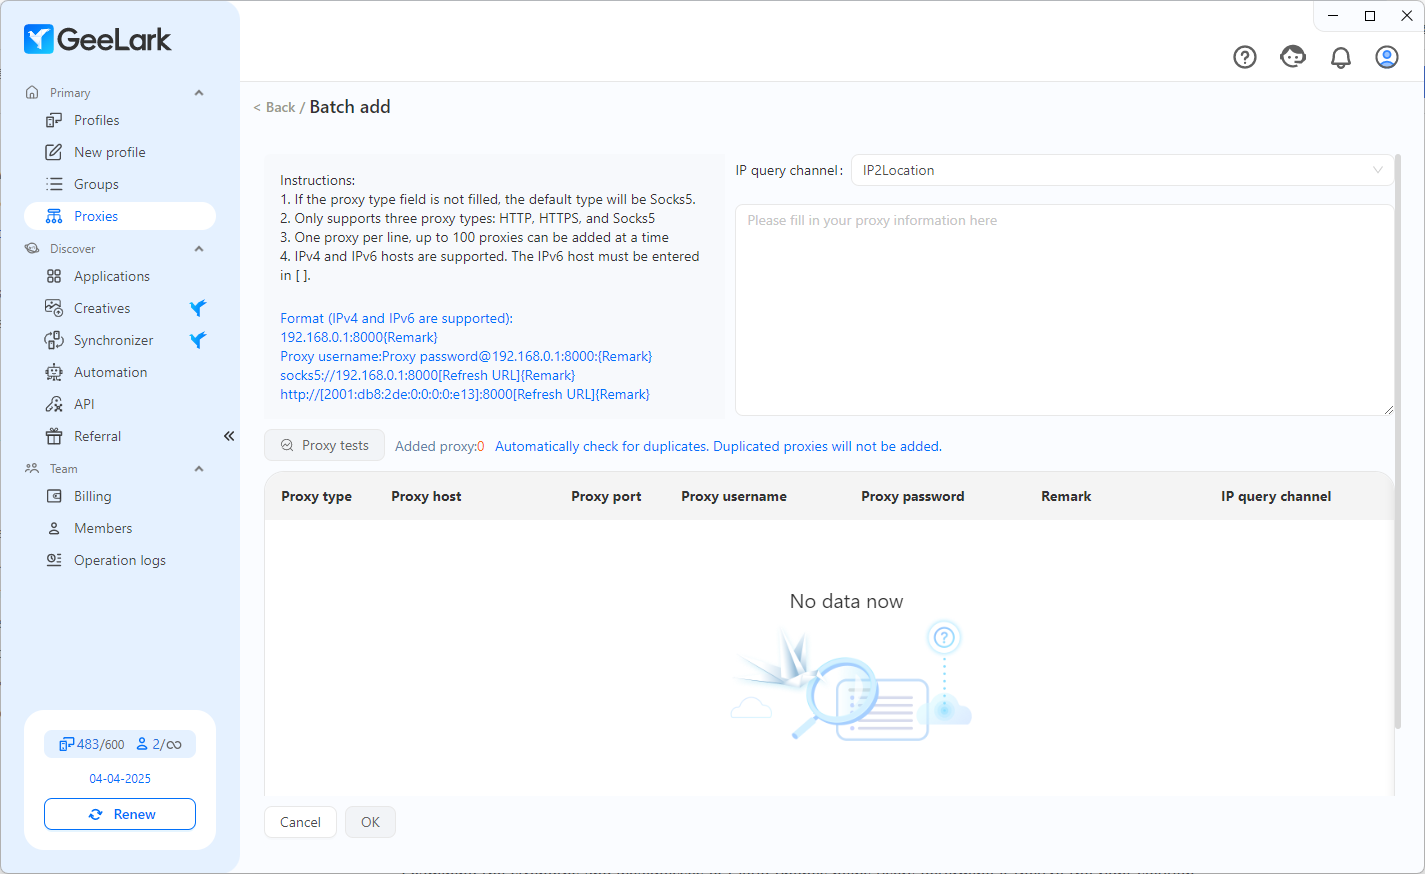1425x874 pixels.
Task: Click the OK button
Action: pos(370,822)
